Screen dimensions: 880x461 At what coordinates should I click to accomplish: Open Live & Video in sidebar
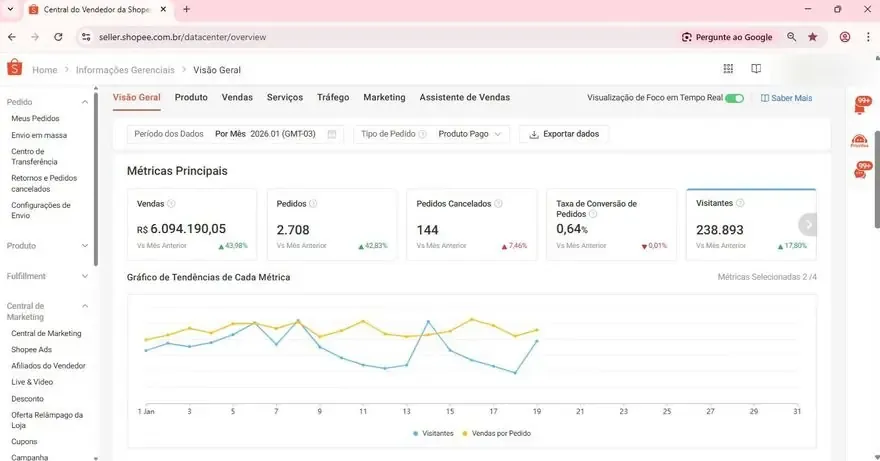(32, 382)
